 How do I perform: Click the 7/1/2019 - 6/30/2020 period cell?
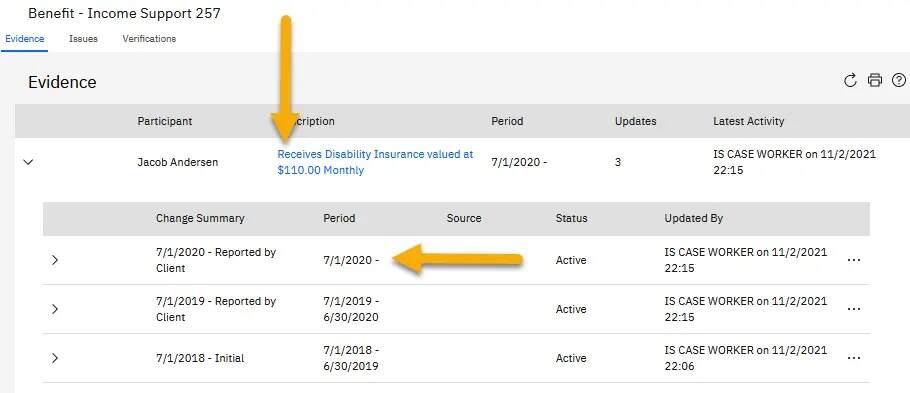pos(351,309)
